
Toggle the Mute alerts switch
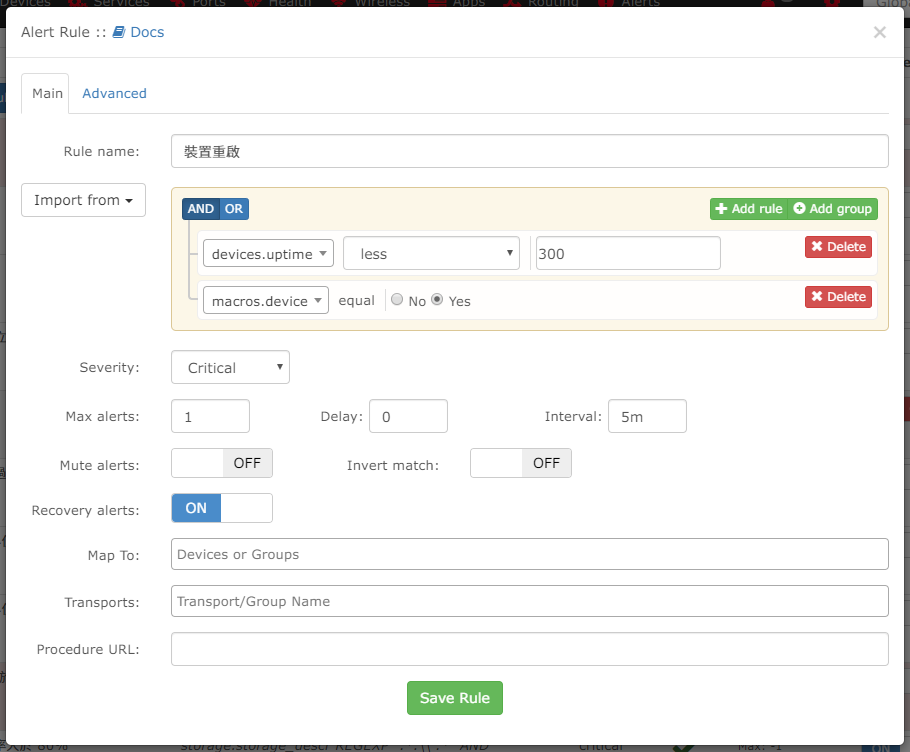[222, 463]
